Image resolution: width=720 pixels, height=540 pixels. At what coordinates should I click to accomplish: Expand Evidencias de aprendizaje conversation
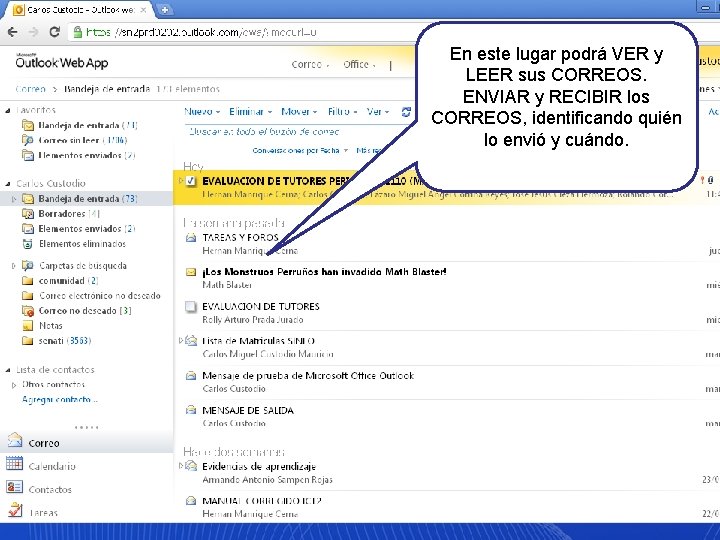click(181, 466)
